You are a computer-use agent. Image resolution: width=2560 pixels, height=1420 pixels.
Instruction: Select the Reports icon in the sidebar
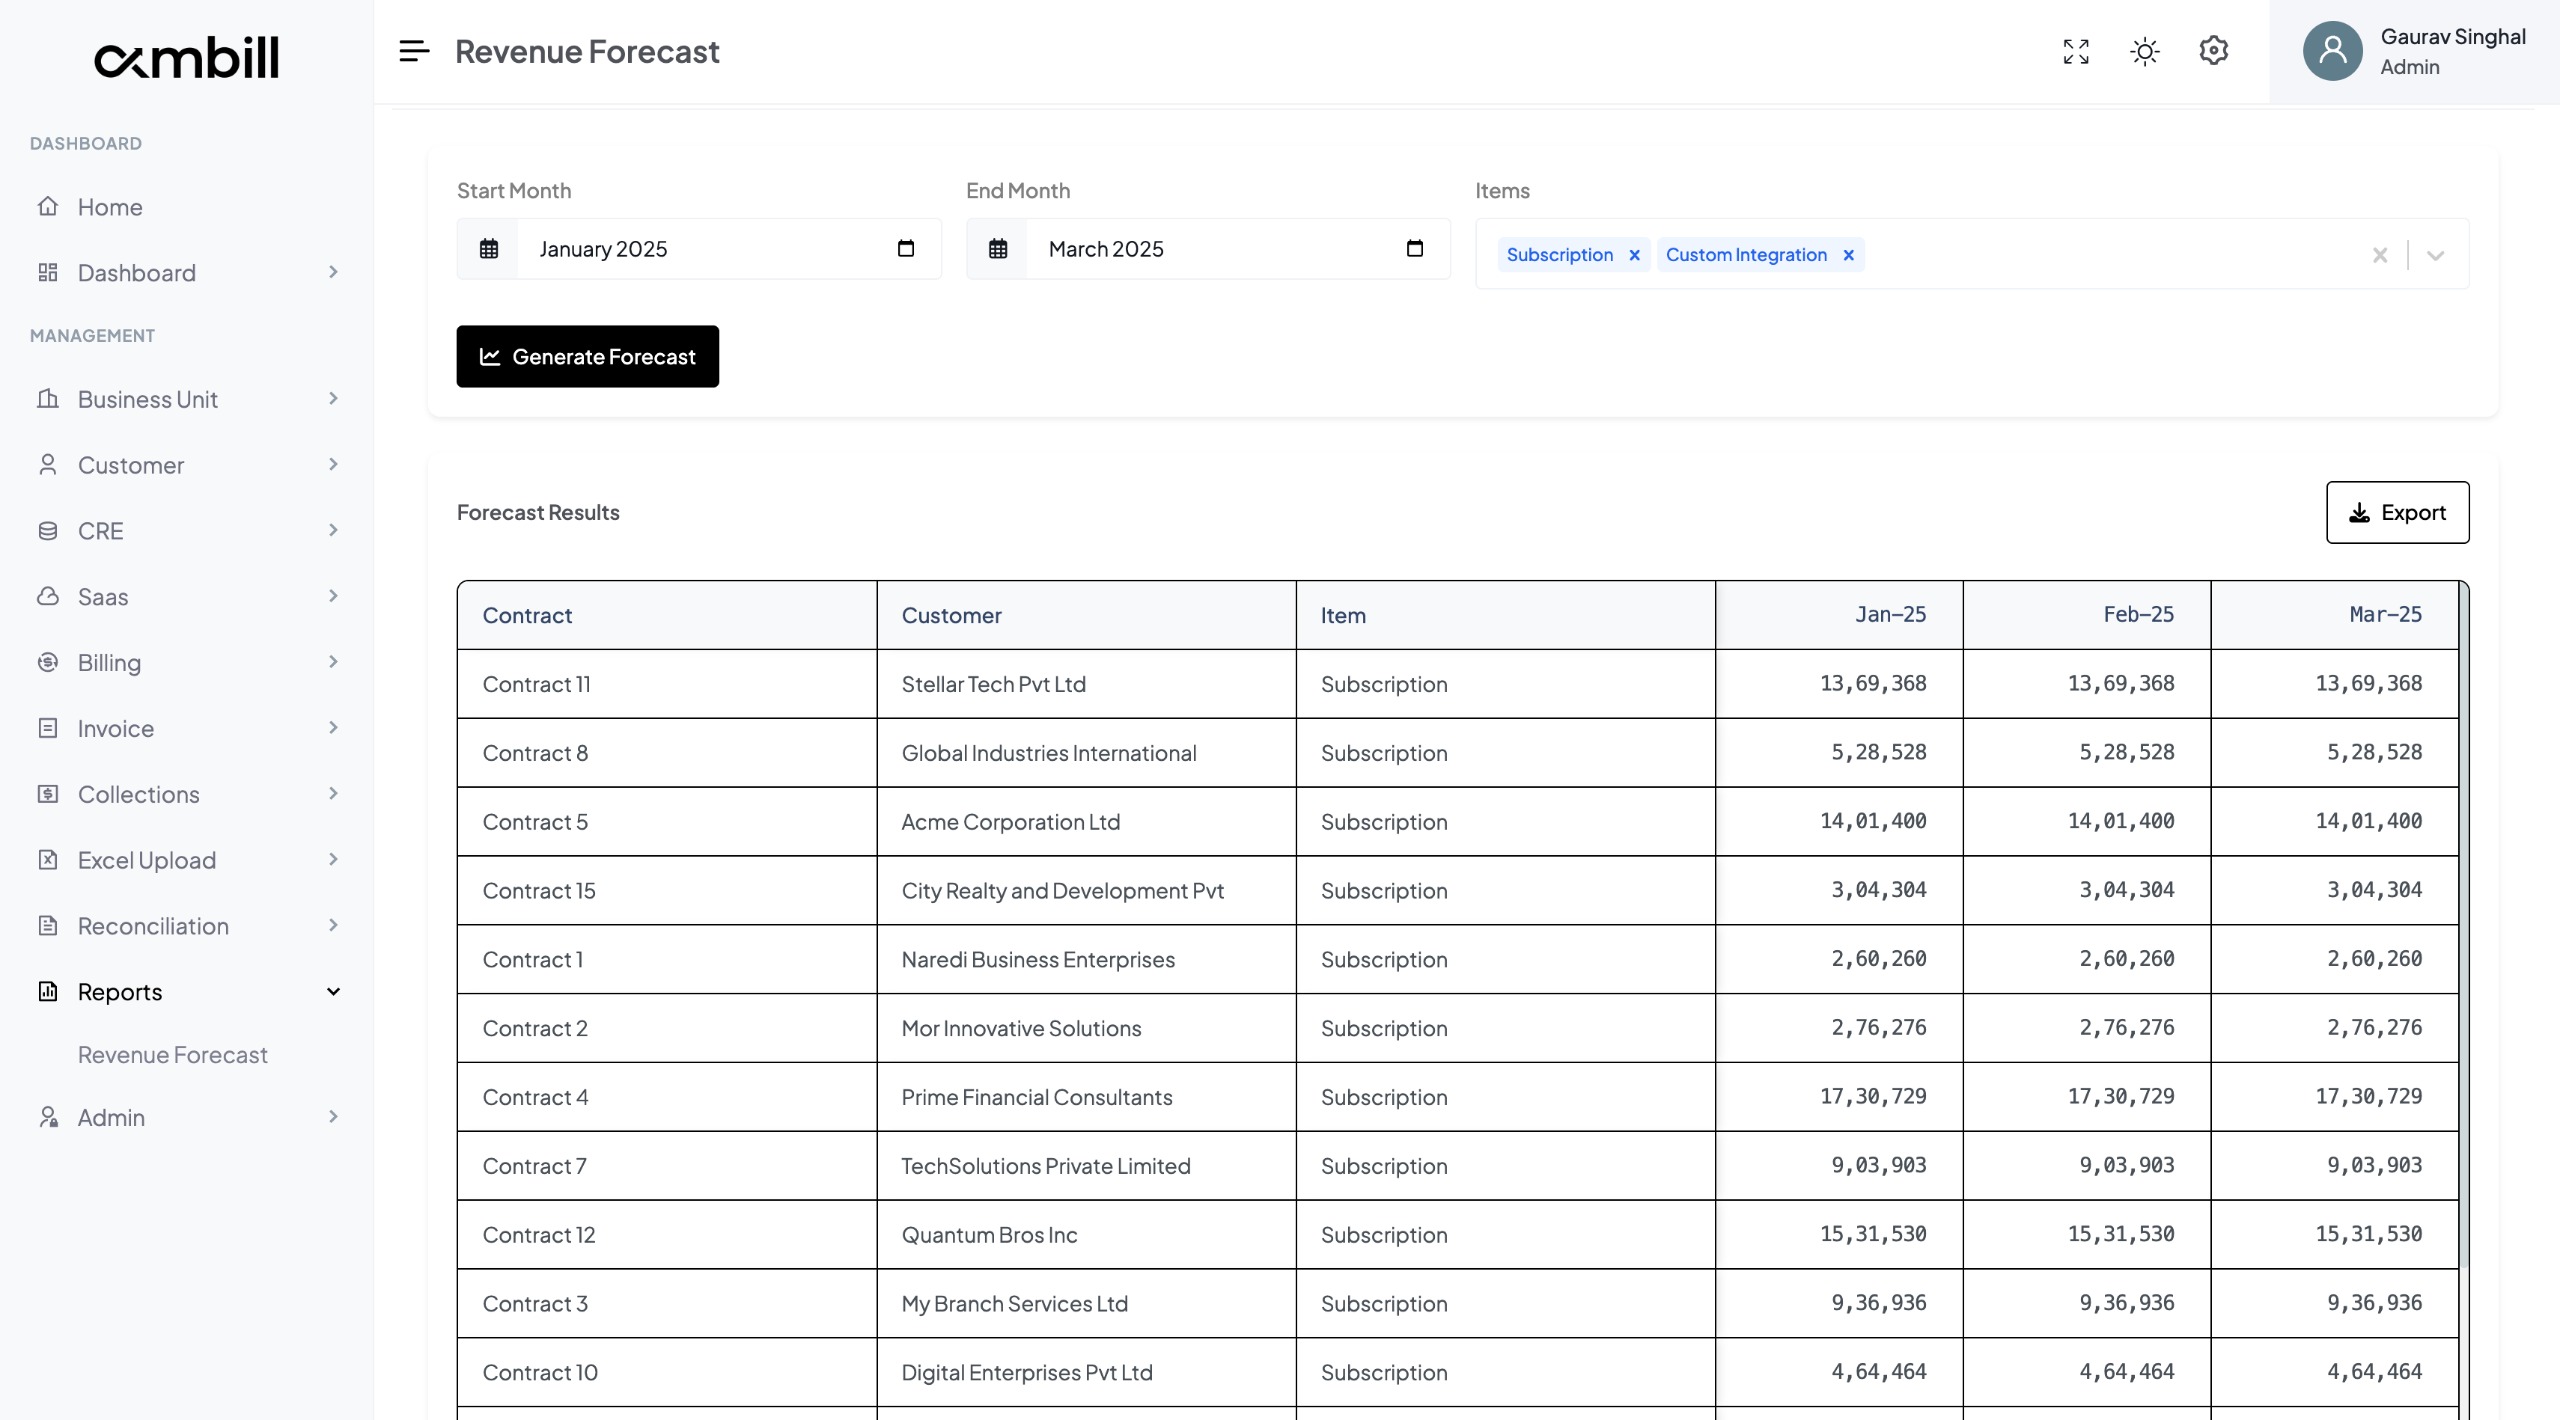coord(49,991)
